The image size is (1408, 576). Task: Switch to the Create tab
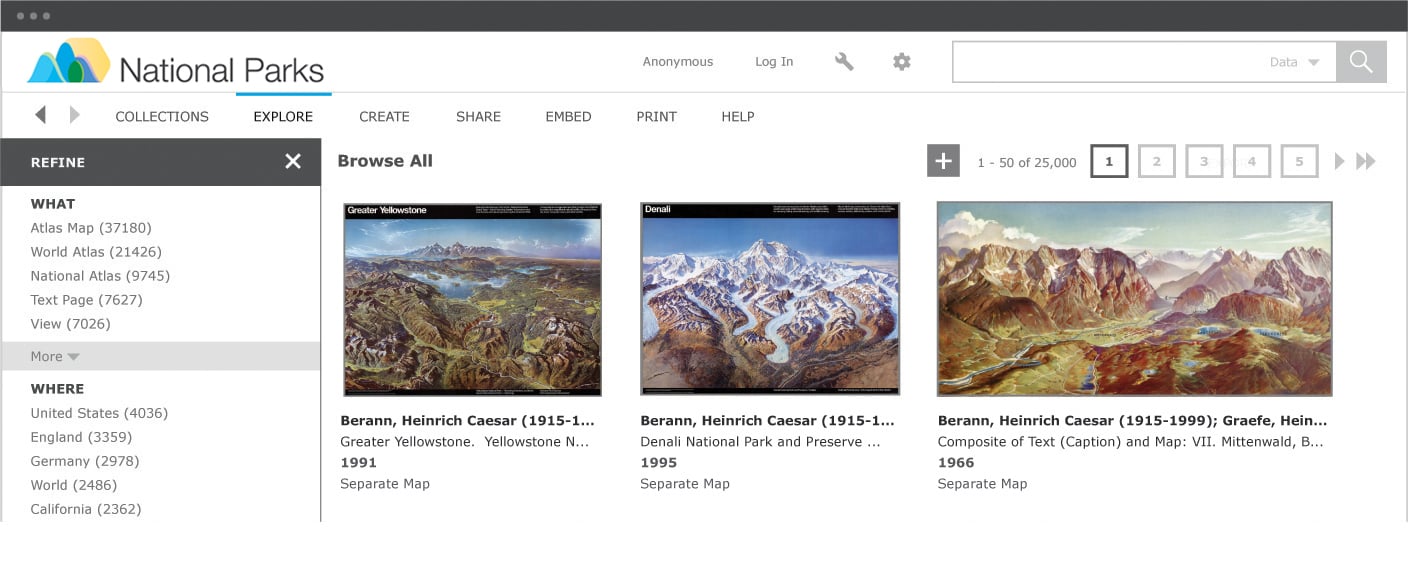[384, 116]
